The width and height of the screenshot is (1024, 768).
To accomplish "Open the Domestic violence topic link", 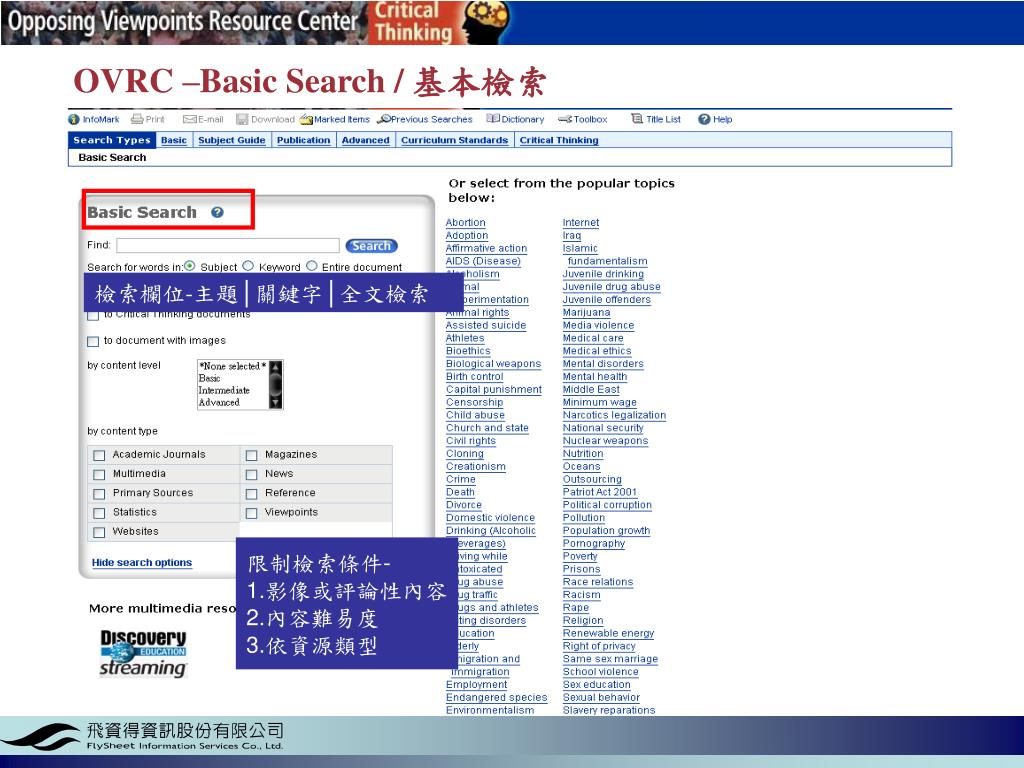I will tap(490, 518).
